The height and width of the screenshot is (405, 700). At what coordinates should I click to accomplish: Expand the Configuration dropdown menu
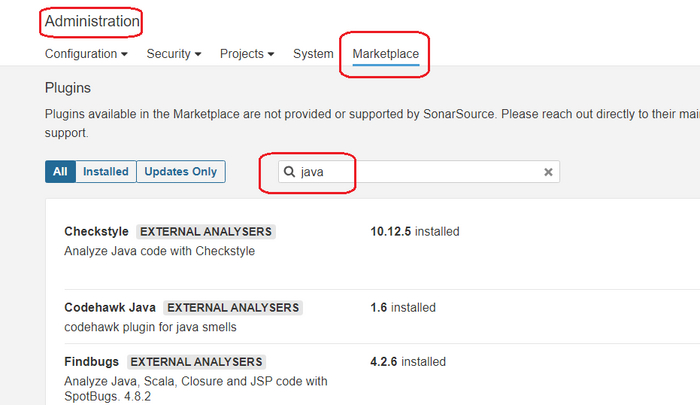[86, 54]
